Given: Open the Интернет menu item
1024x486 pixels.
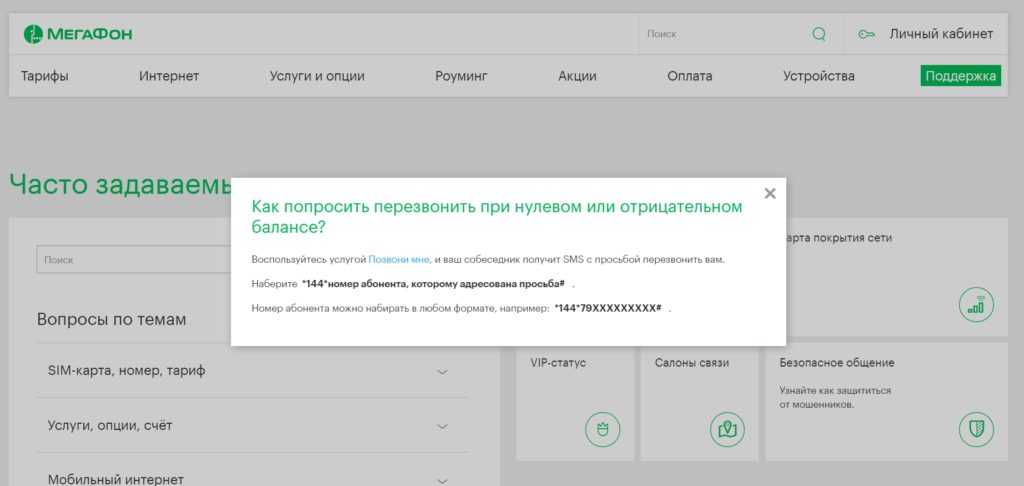Looking at the screenshot, I should pyautogui.click(x=169, y=76).
